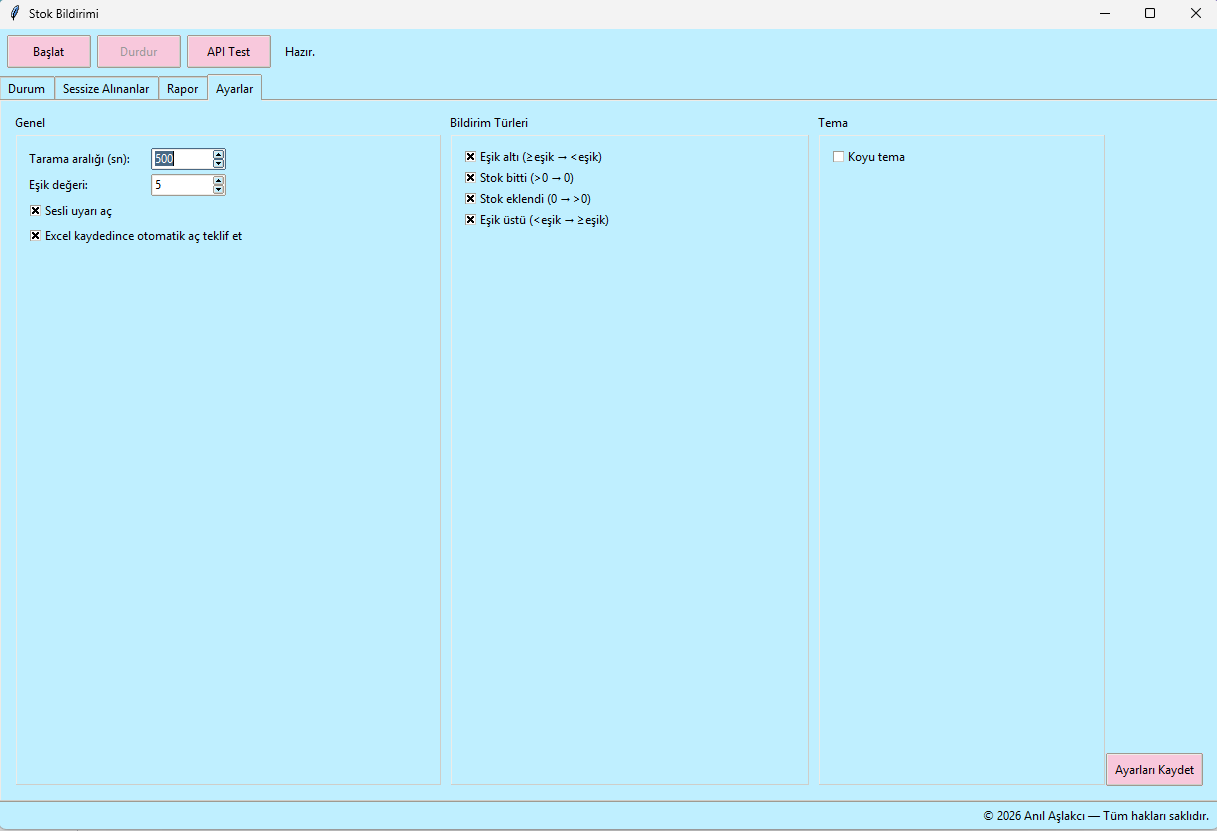Toggle the Eşik altı notification checkbox

(x=470, y=157)
